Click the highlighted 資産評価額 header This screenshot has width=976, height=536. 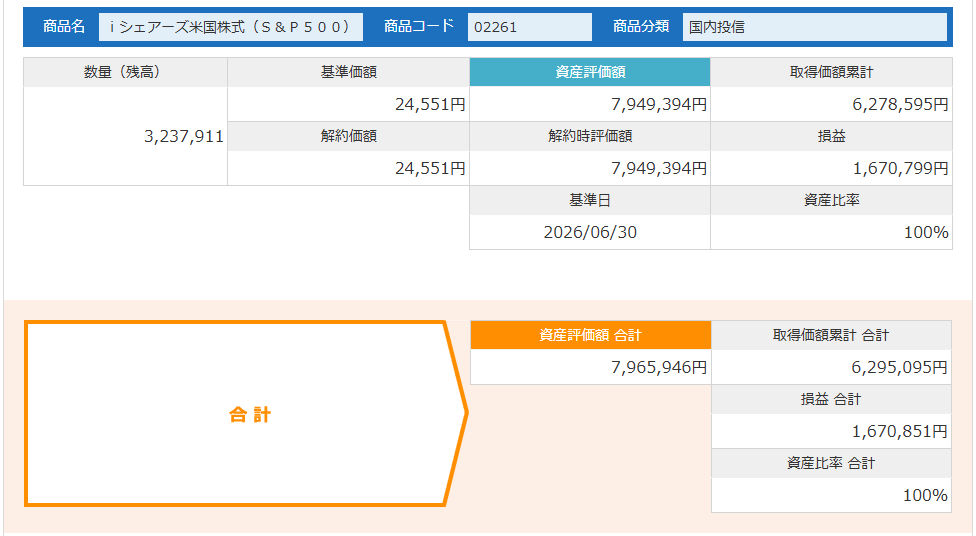point(590,72)
